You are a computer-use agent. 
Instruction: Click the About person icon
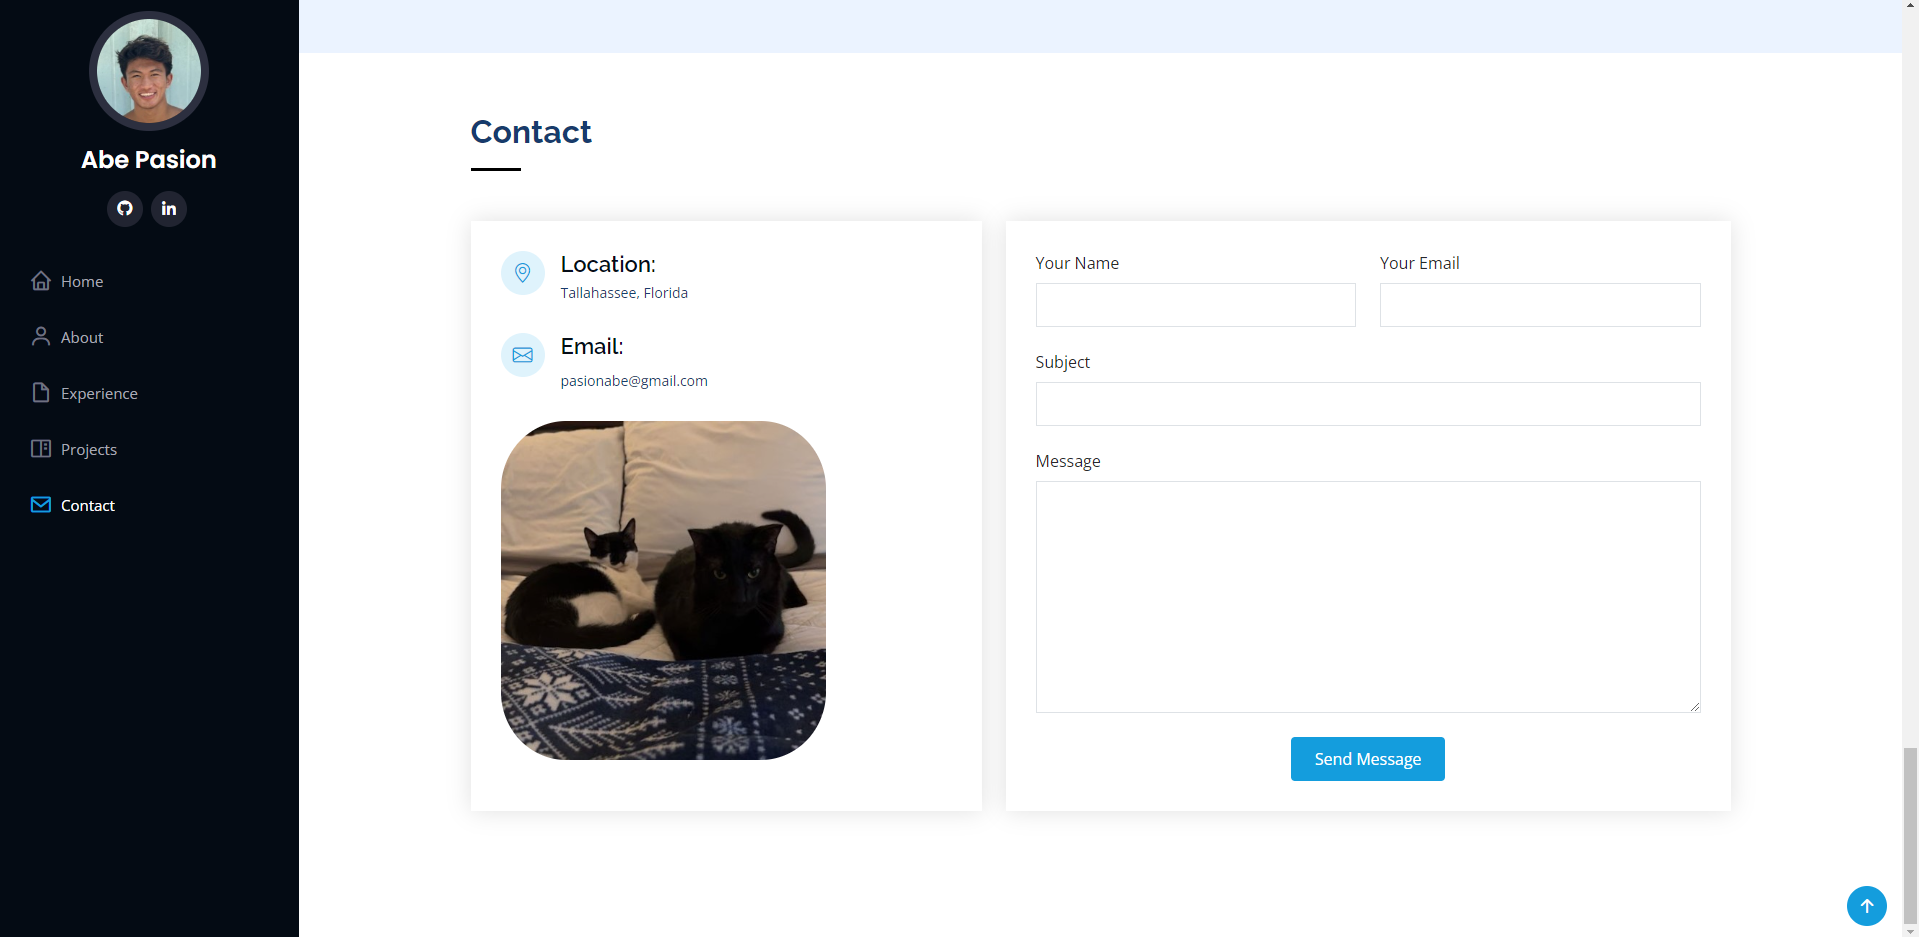[x=41, y=337]
